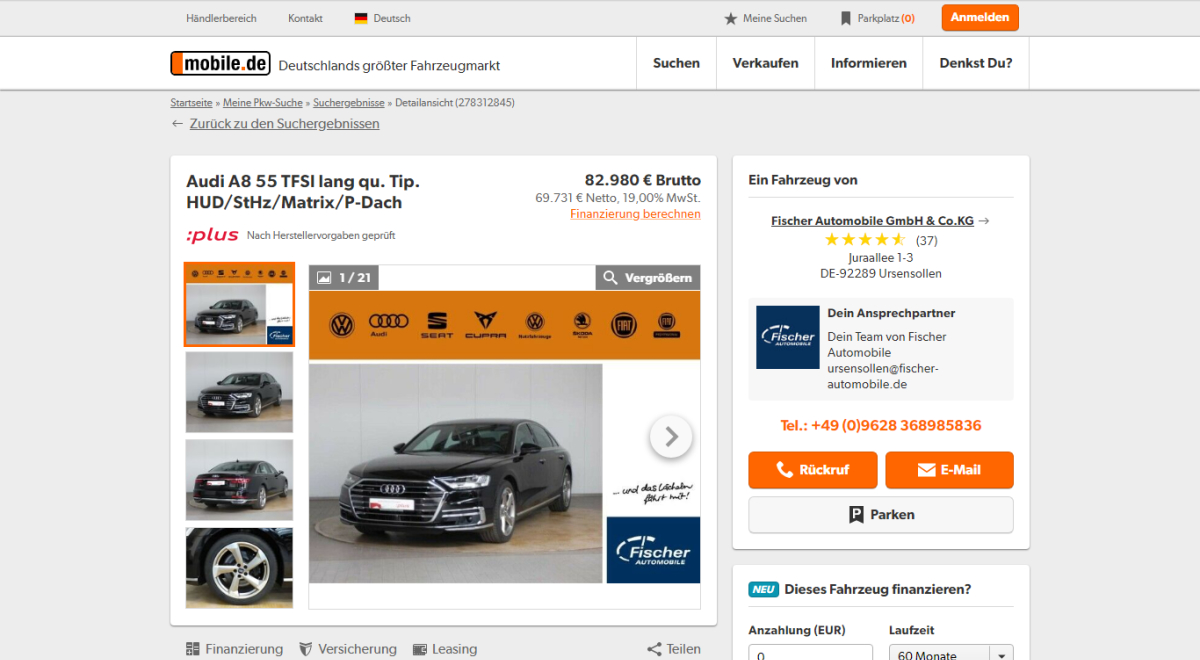
Task: Click the NEU badge in financing panel
Action: point(763,590)
